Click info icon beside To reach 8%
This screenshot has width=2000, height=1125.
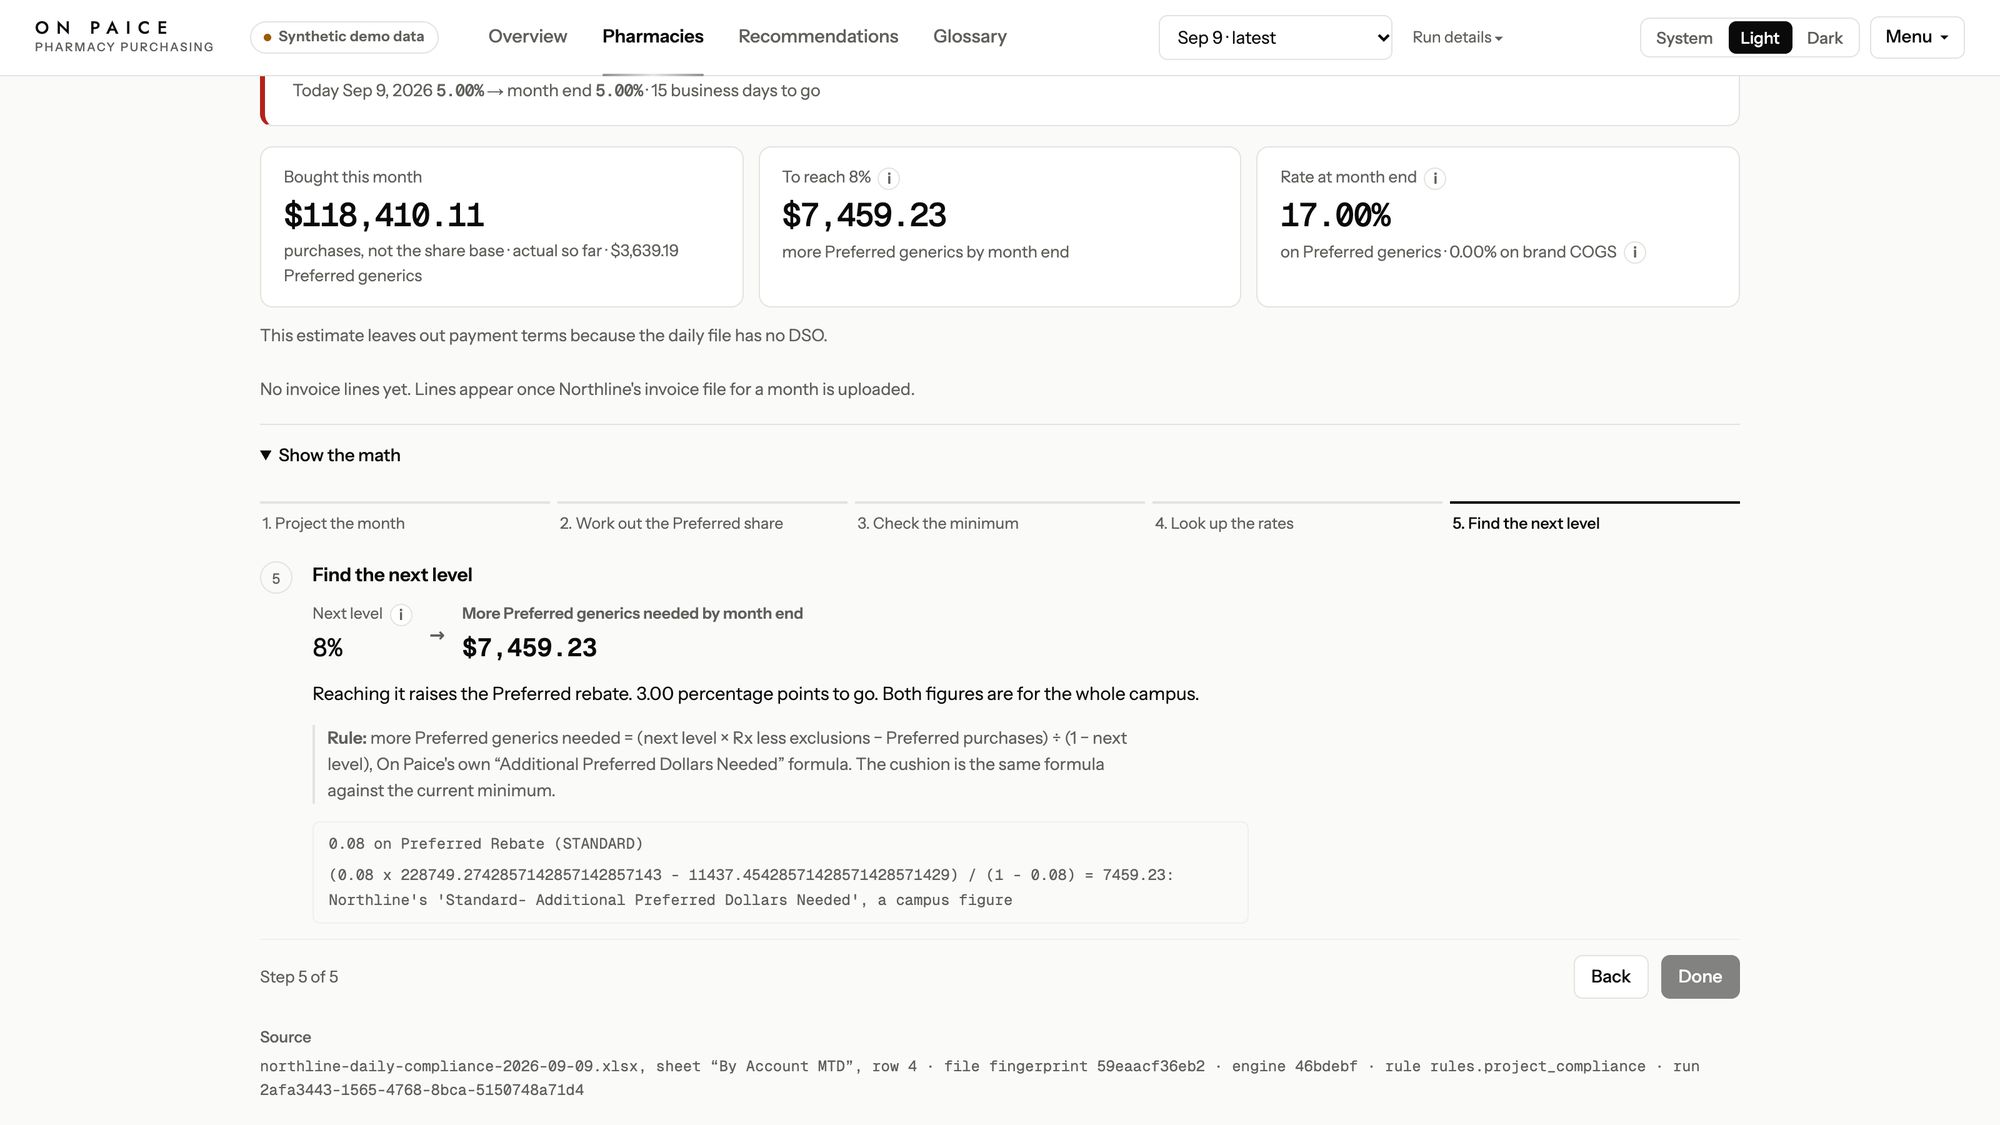888,178
